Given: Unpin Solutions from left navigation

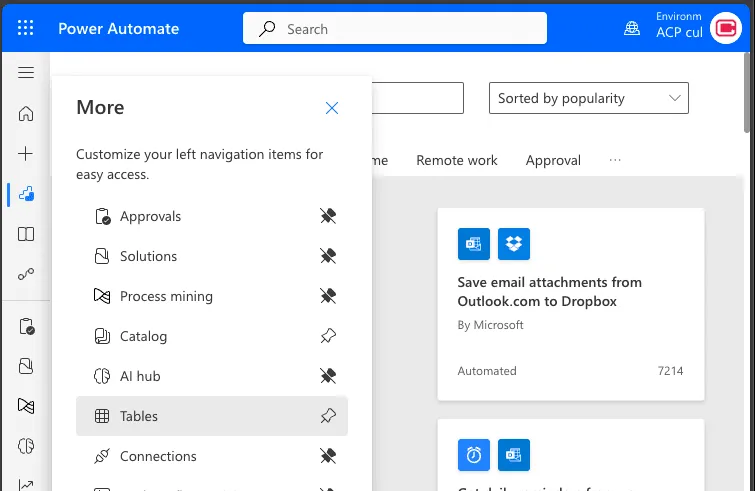Looking at the screenshot, I should [x=328, y=256].
